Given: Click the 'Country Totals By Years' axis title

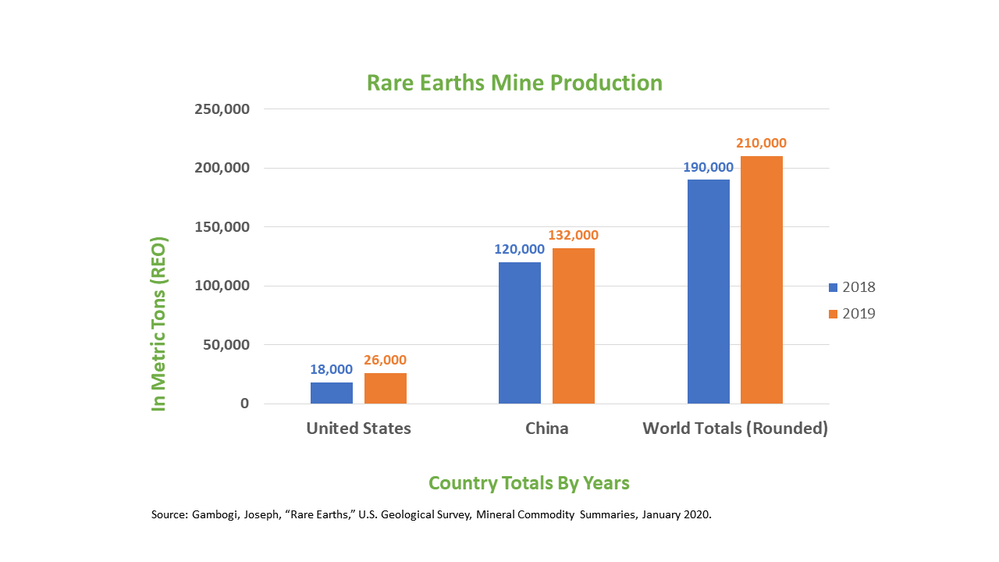Looking at the screenshot, I should pyautogui.click(x=528, y=483).
